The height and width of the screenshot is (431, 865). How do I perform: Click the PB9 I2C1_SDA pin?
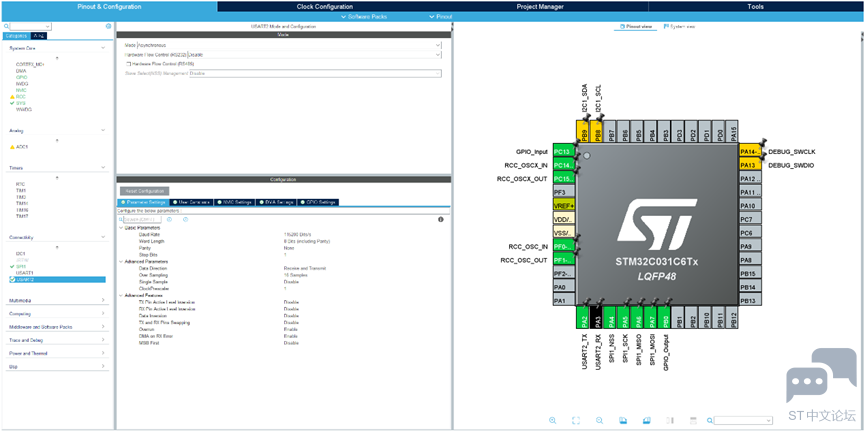pos(583,133)
